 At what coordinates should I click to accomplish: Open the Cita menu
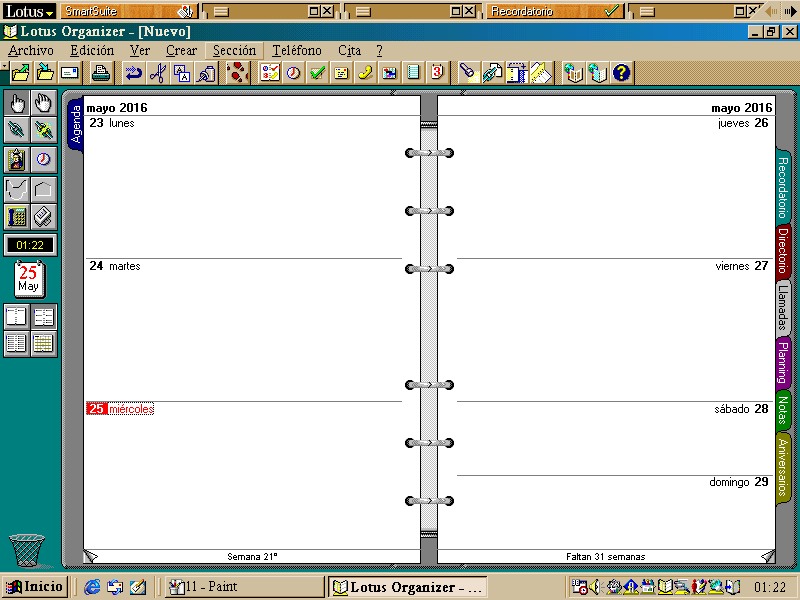(x=349, y=51)
